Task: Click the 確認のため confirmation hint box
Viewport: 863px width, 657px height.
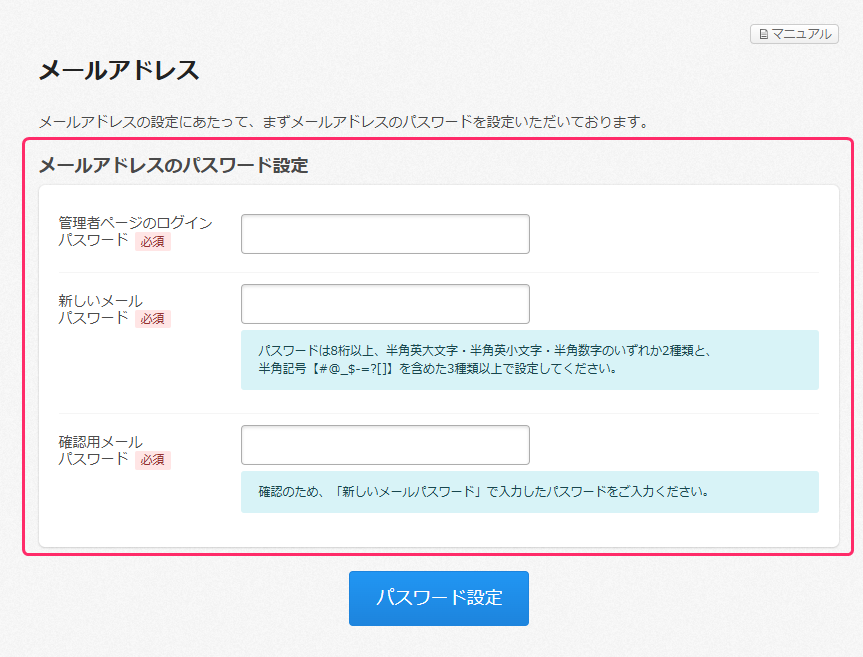Action: pos(529,492)
